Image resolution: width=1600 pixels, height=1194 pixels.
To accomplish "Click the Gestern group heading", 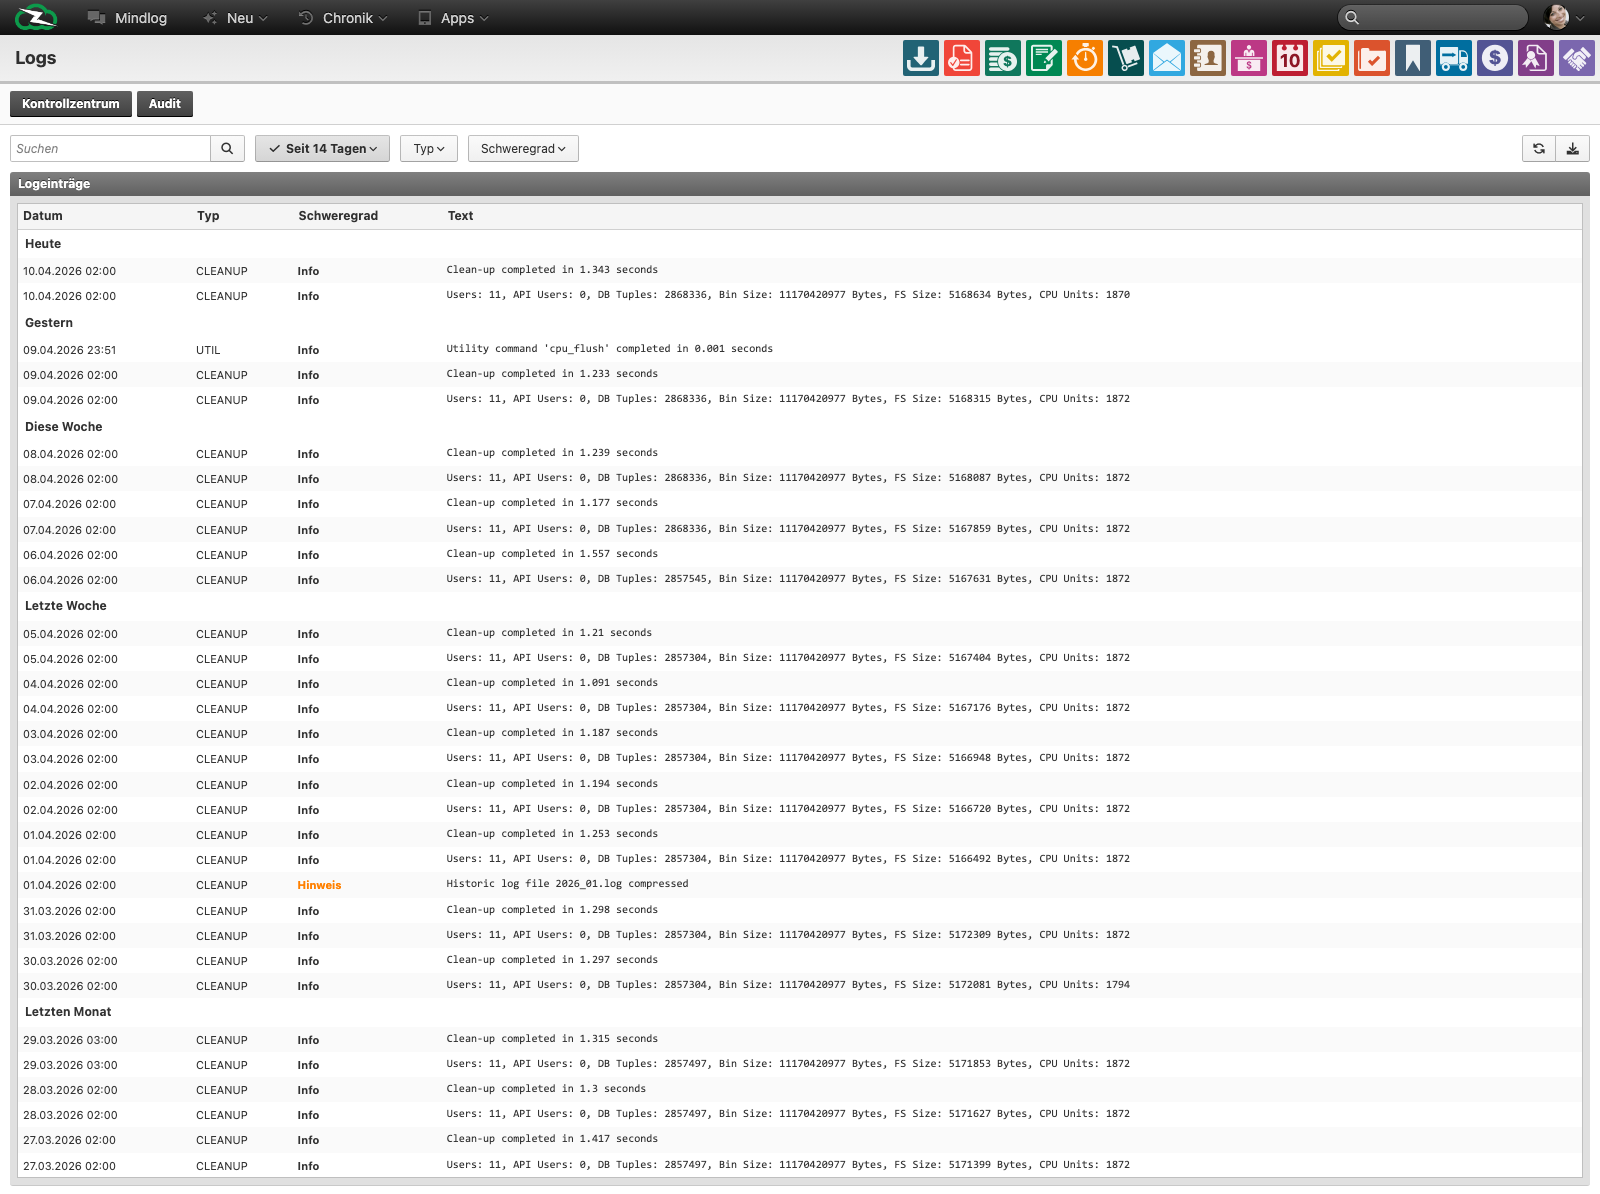I will tap(49, 323).
